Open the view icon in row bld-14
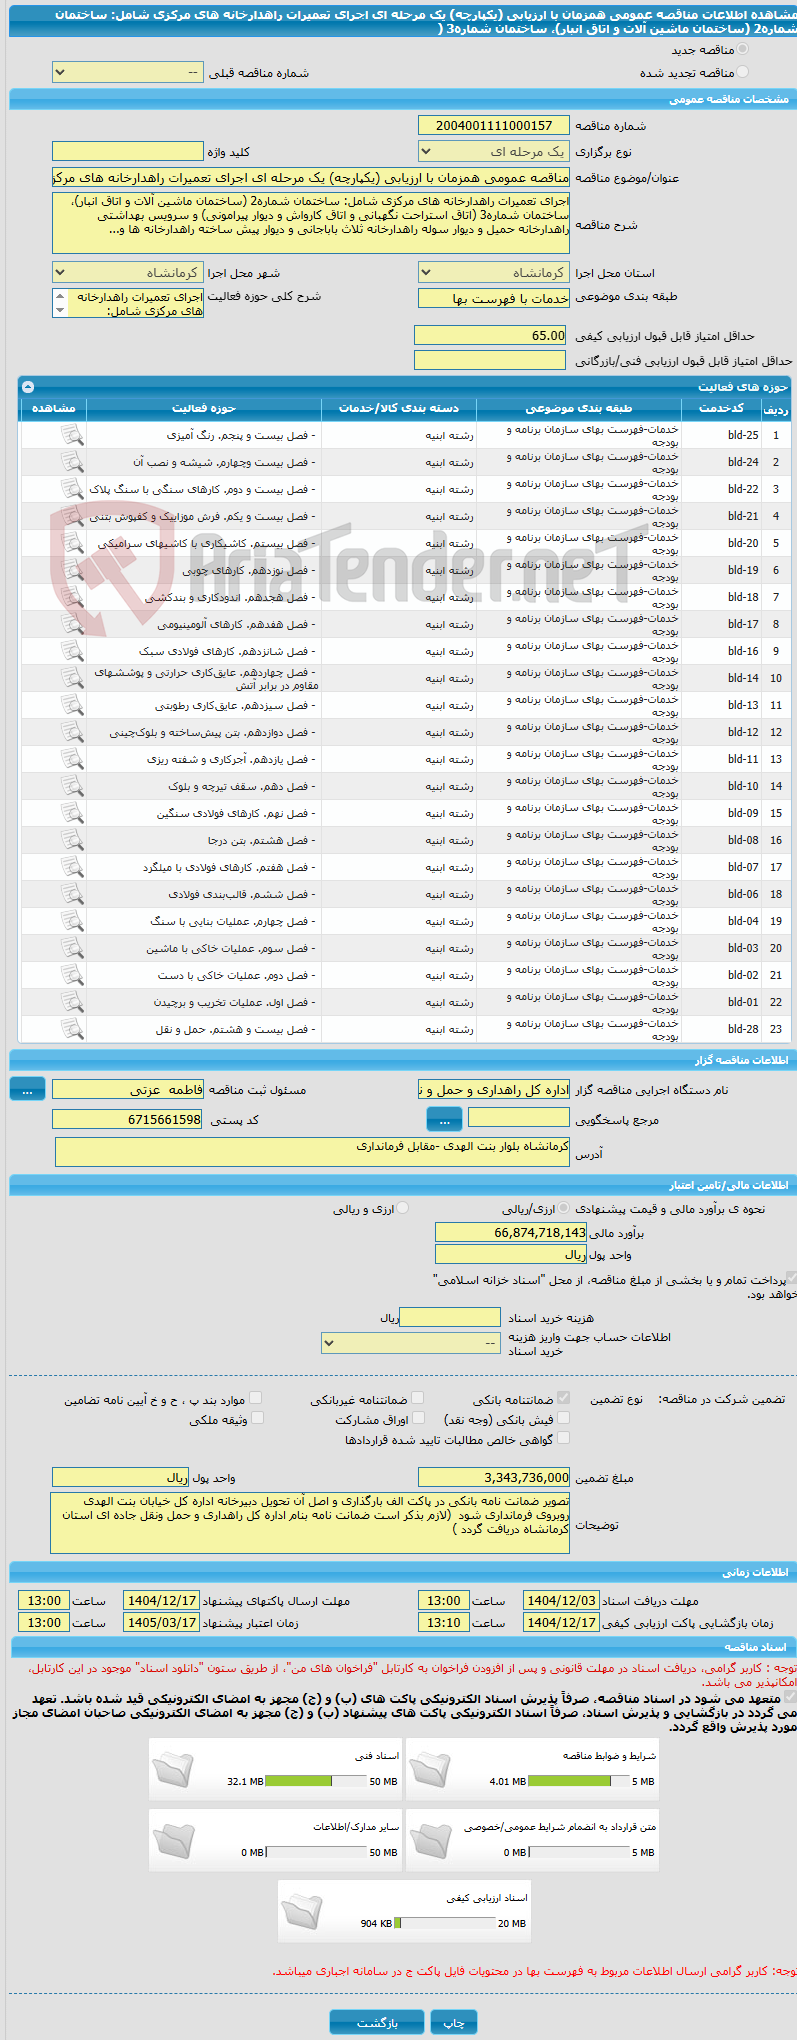797x2040 pixels. click(x=71, y=678)
